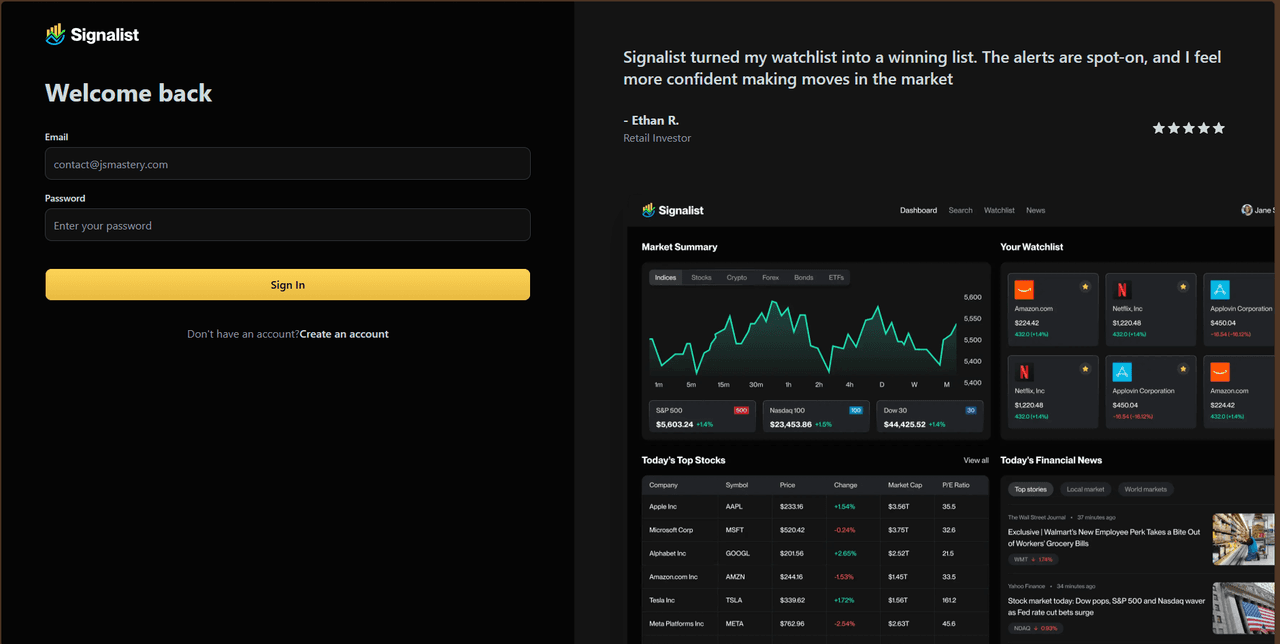Switch to the Bonds tab

click(x=803, y=277)
